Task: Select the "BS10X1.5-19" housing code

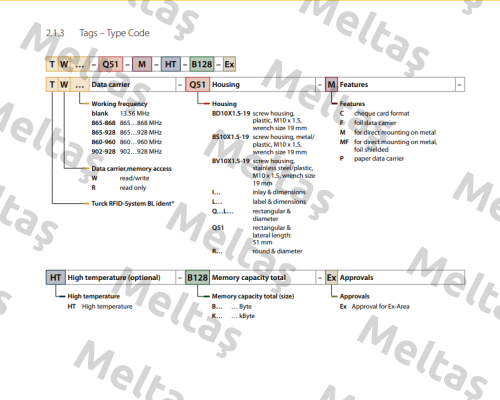Action: tap(231, 137)
